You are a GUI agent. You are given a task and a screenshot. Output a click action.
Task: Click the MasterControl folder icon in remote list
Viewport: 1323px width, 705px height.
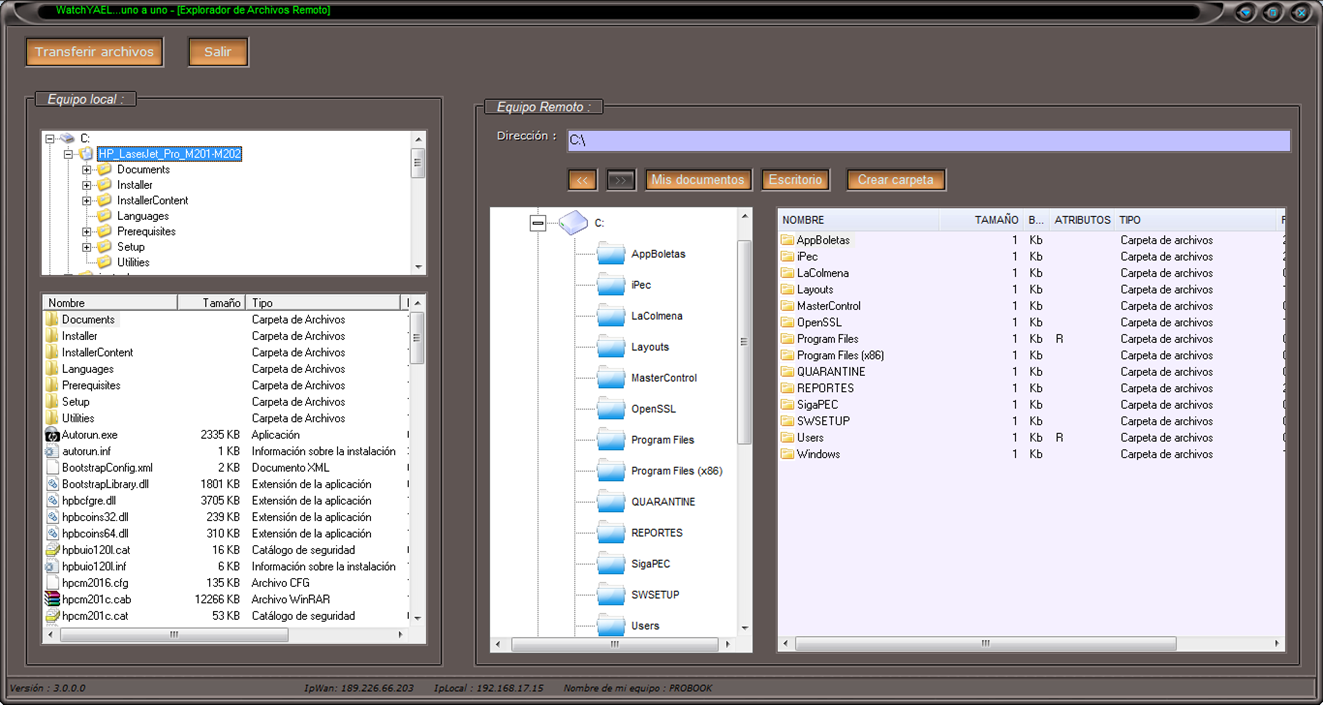(x=787, y=306)
